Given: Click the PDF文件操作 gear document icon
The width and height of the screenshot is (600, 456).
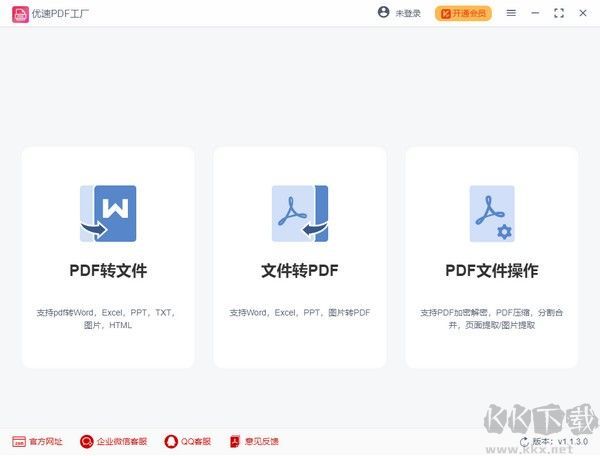Looking at the screenshot, I should (x=492, y=213).
